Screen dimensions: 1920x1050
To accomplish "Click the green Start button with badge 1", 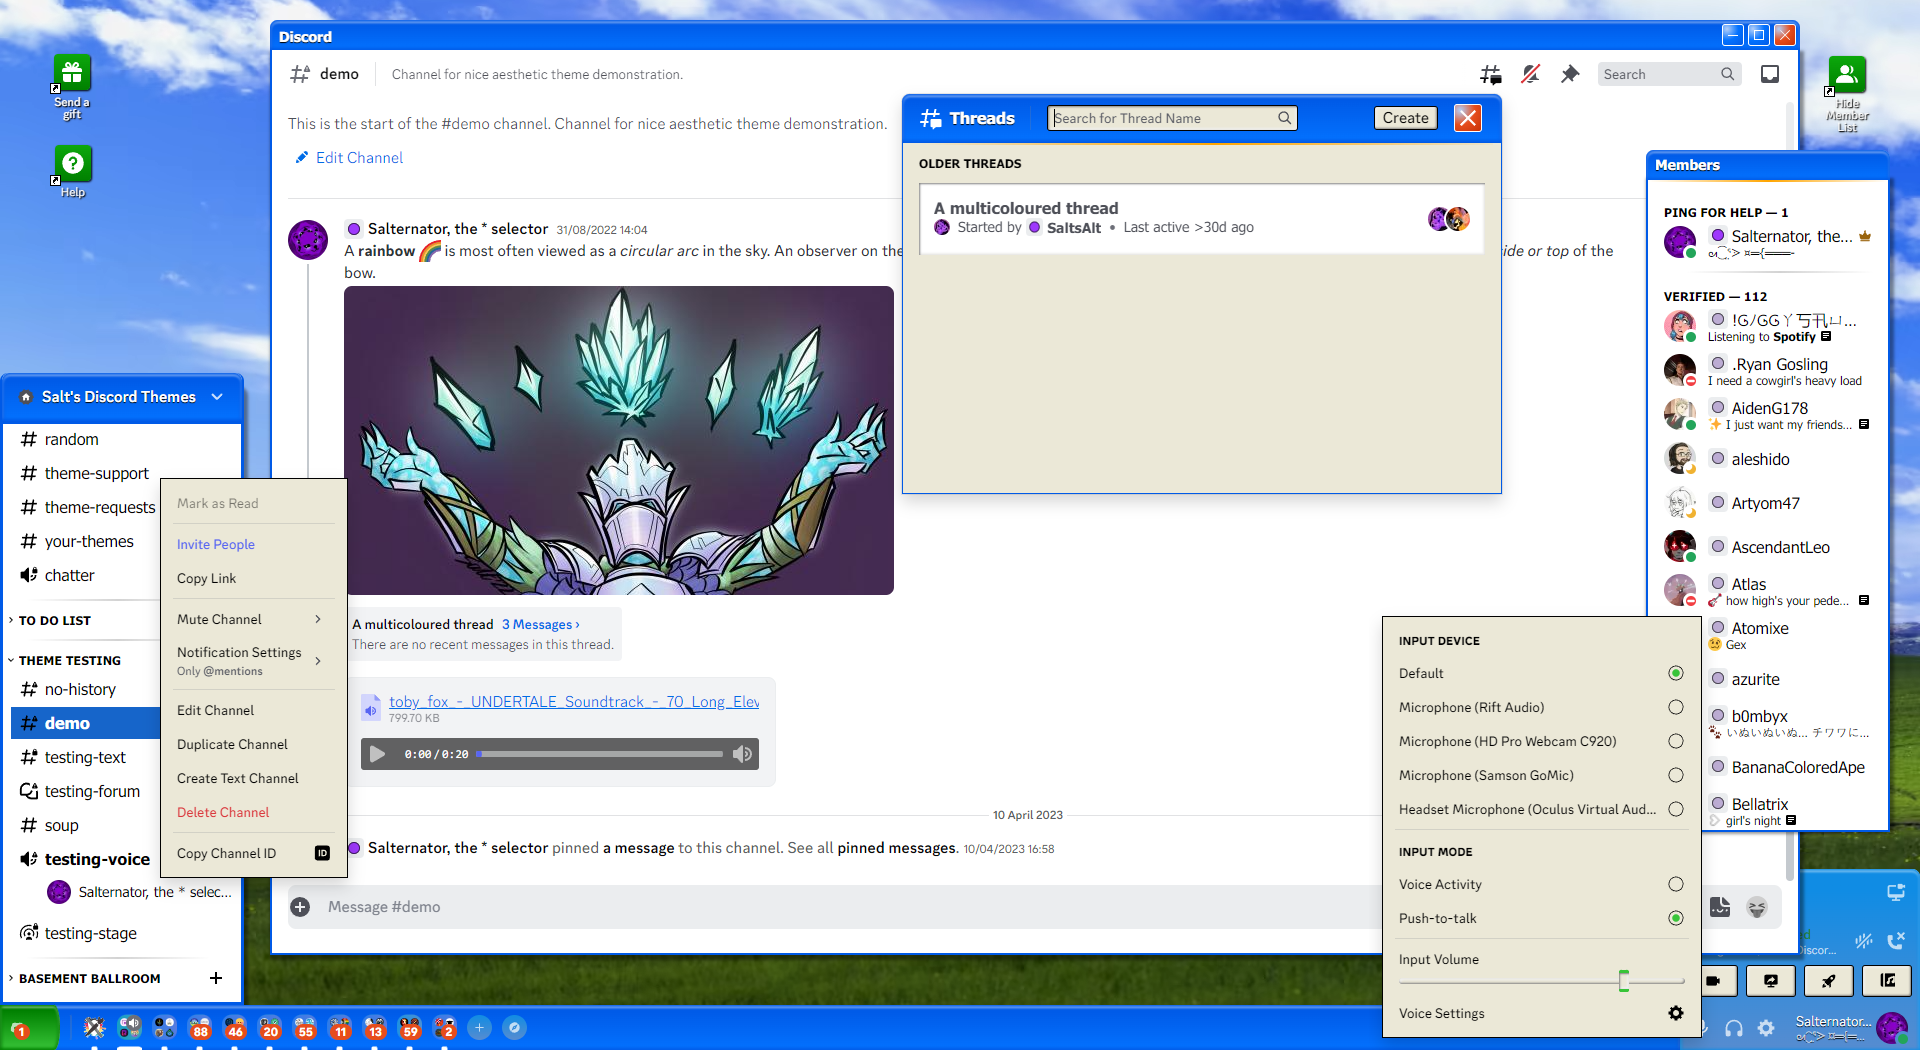I will 28,1029.
